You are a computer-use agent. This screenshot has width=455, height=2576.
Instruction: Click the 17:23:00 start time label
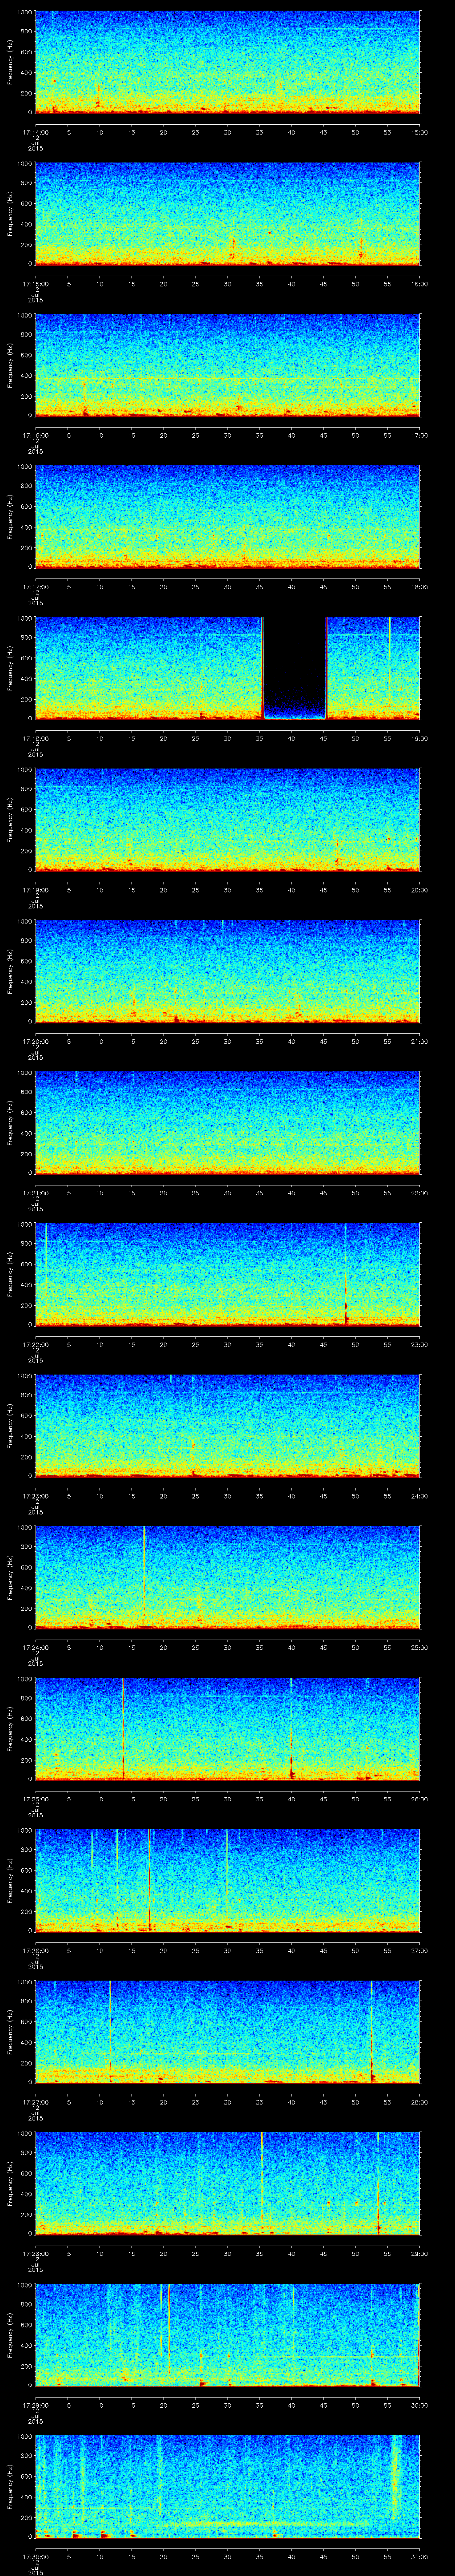tap(36, 1496)
